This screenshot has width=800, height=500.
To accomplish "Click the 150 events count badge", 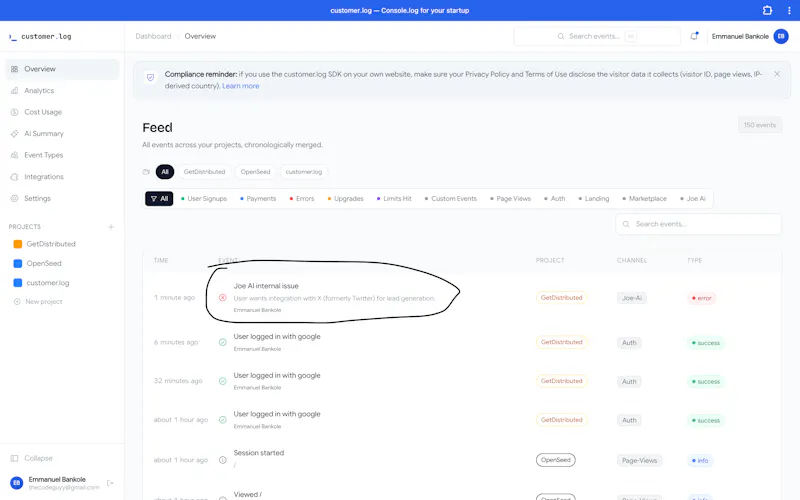I will click(x=760, y=125).
